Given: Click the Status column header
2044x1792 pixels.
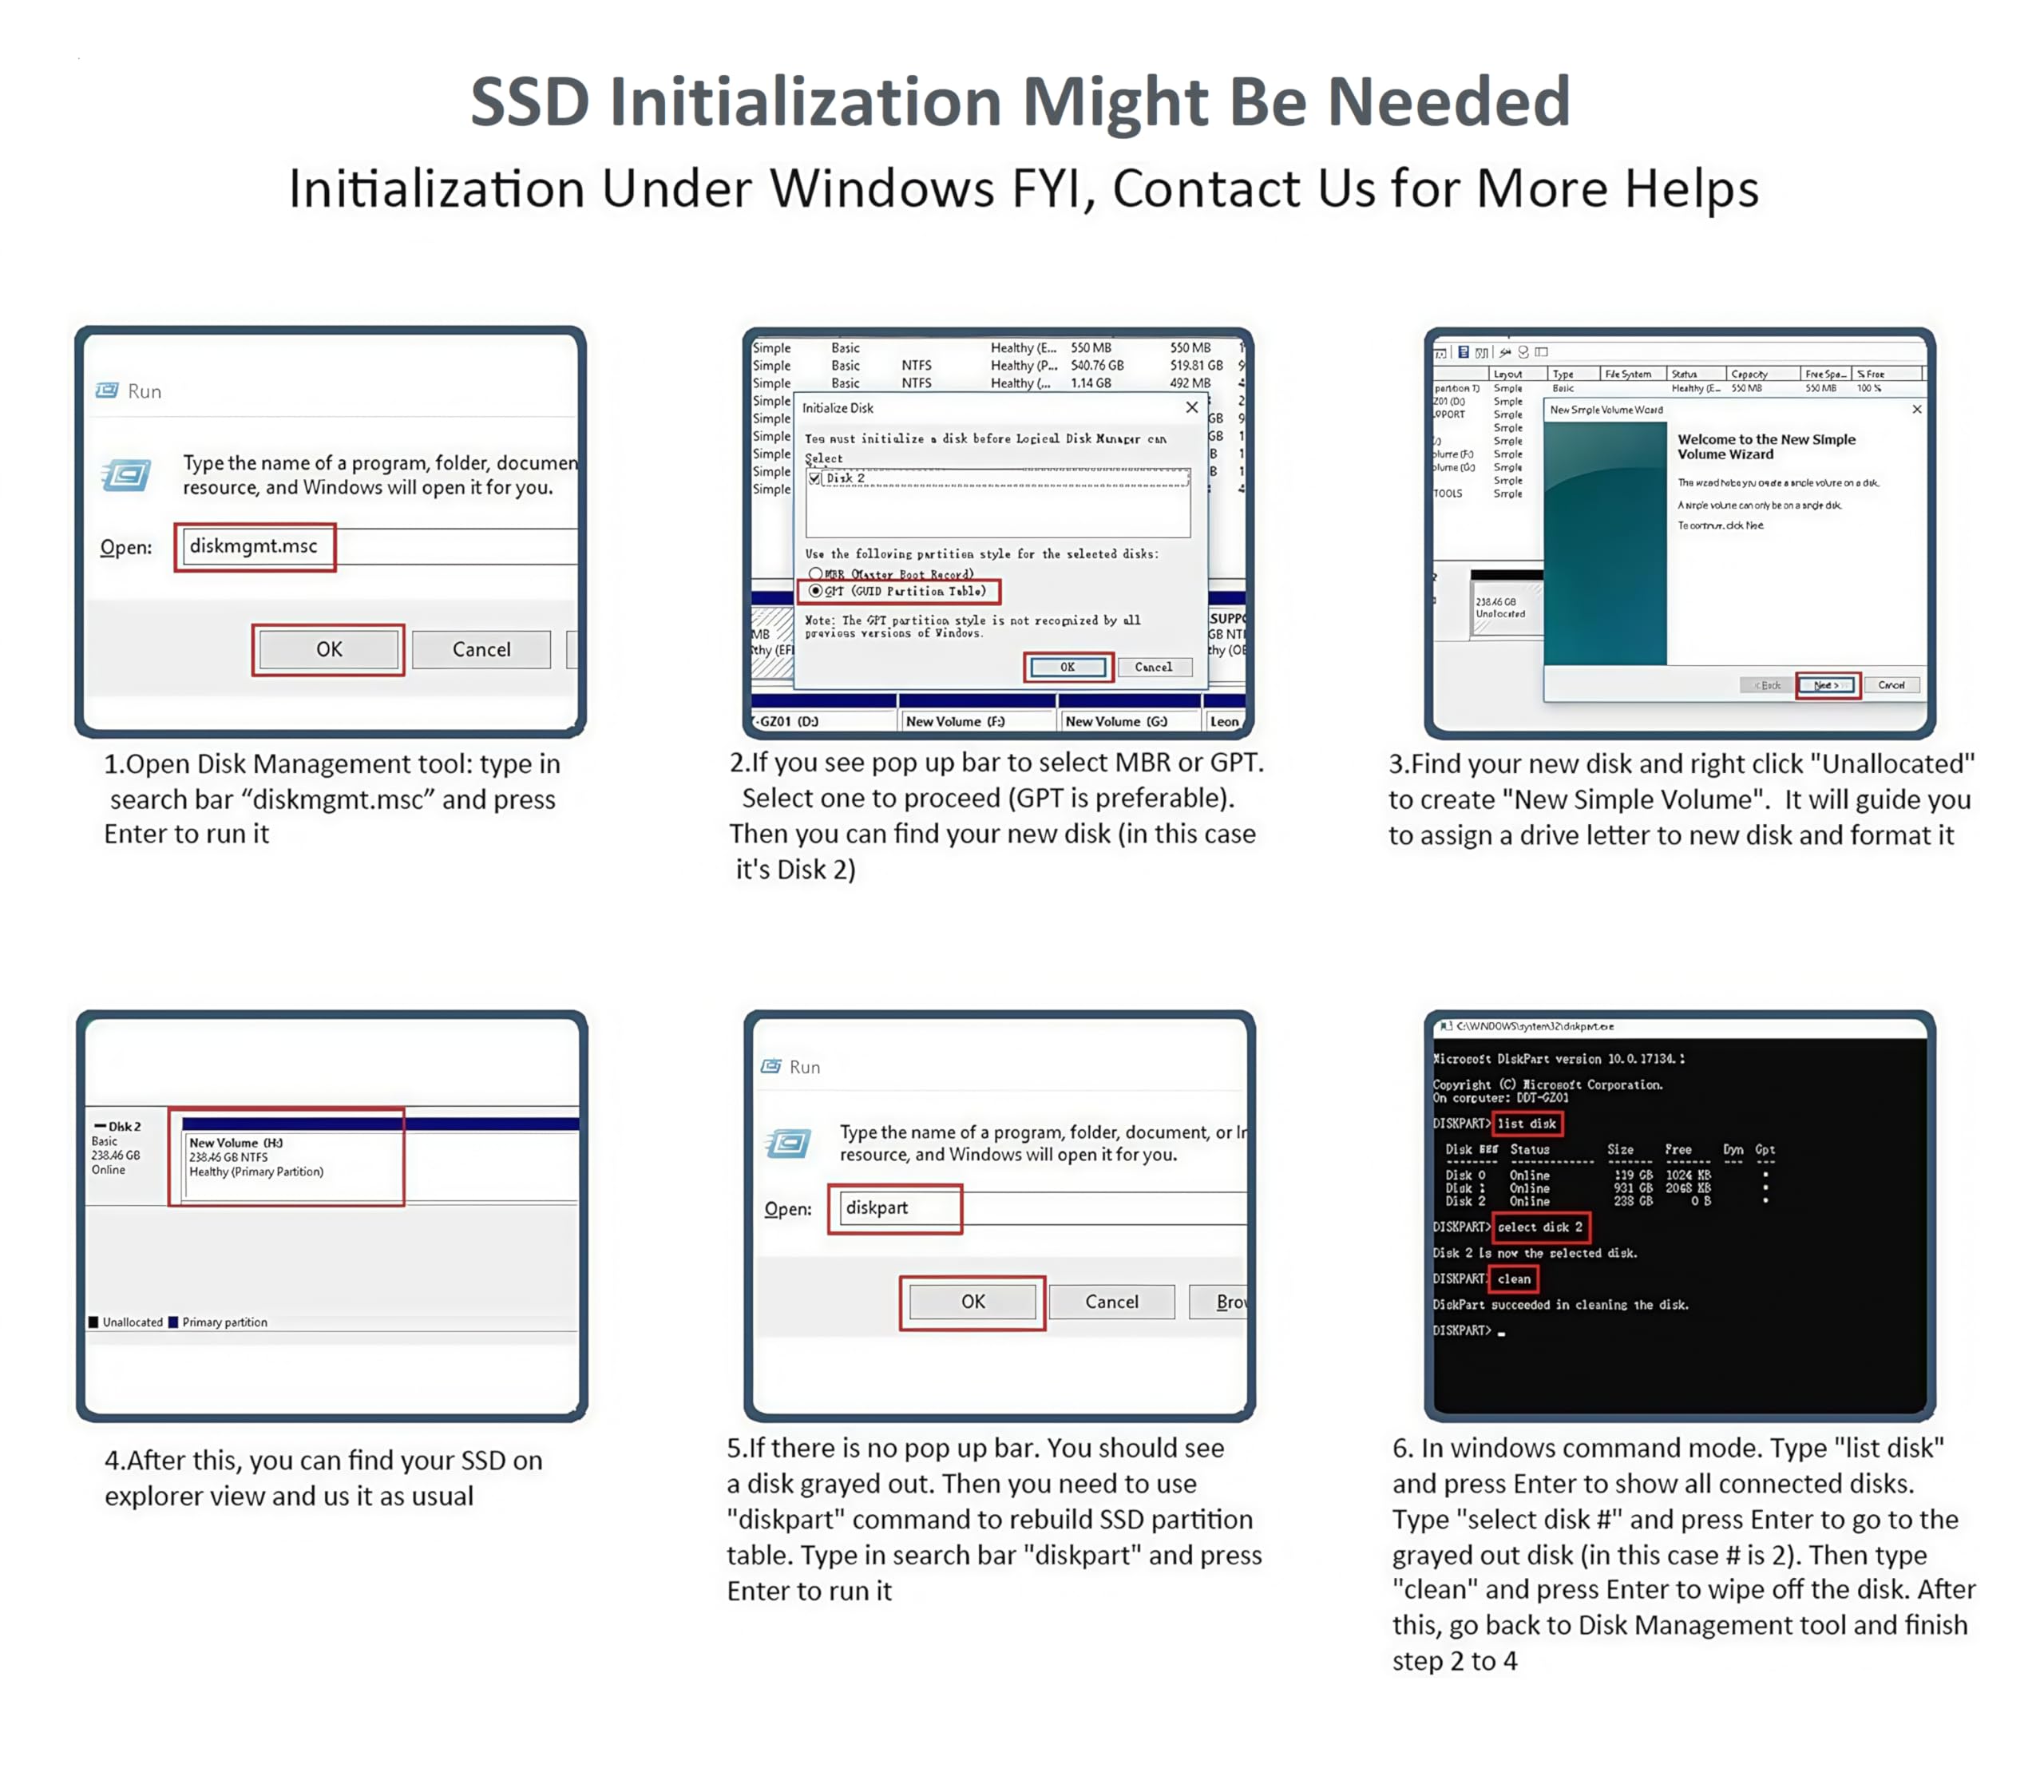Looking at the screenshot, I should (x=1686, y=374).
